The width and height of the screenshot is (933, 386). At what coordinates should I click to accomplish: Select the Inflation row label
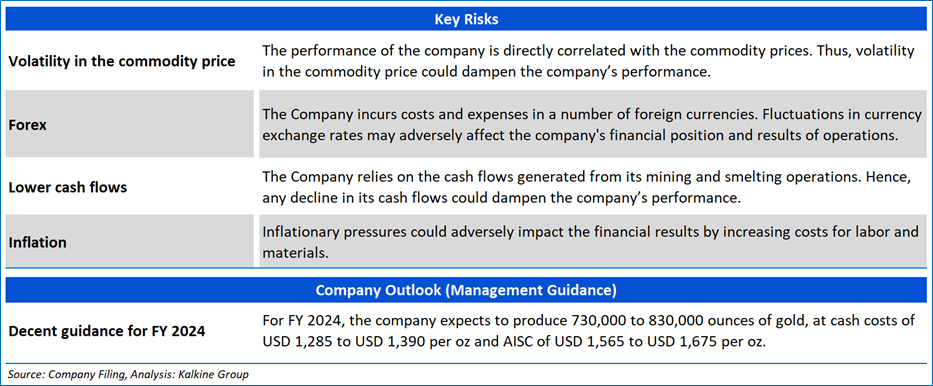pos(37,242)
